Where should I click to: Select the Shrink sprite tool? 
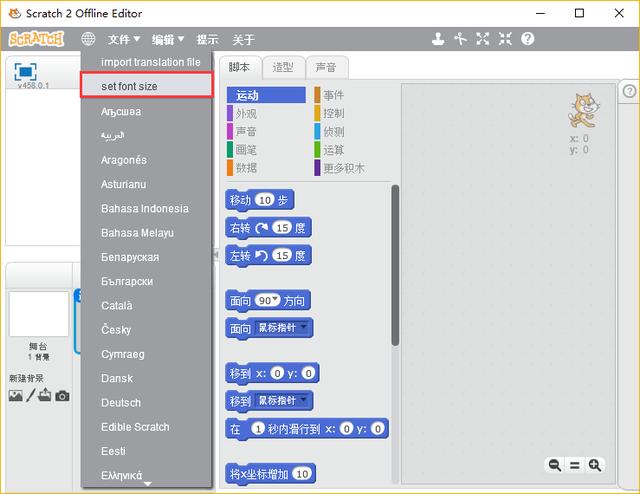tap(505, 39)
